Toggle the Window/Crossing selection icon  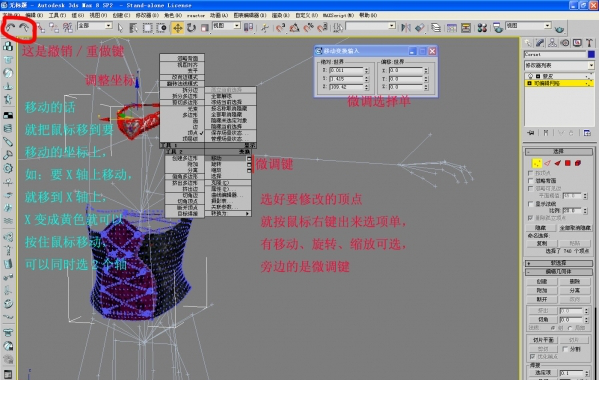[162, 28]
